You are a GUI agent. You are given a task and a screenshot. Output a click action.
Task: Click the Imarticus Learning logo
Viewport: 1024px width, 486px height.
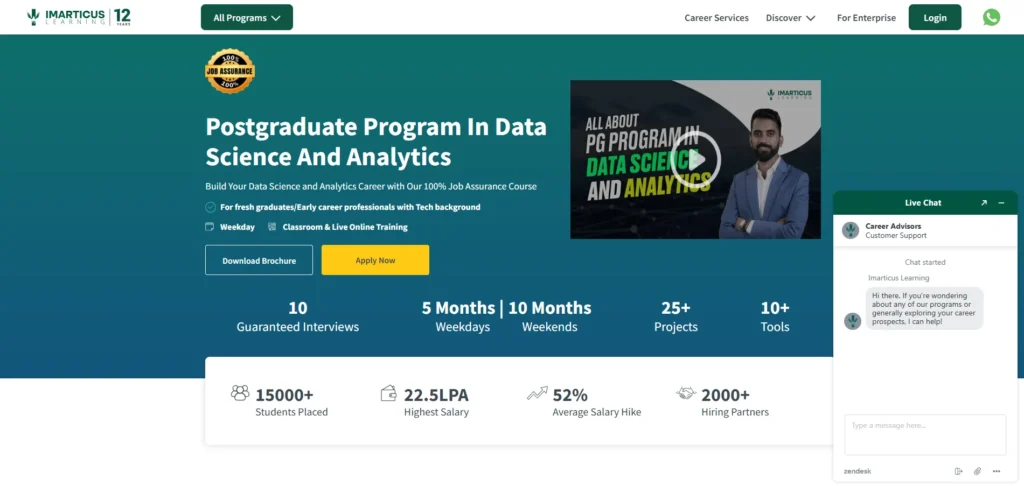tap(79, 17)
